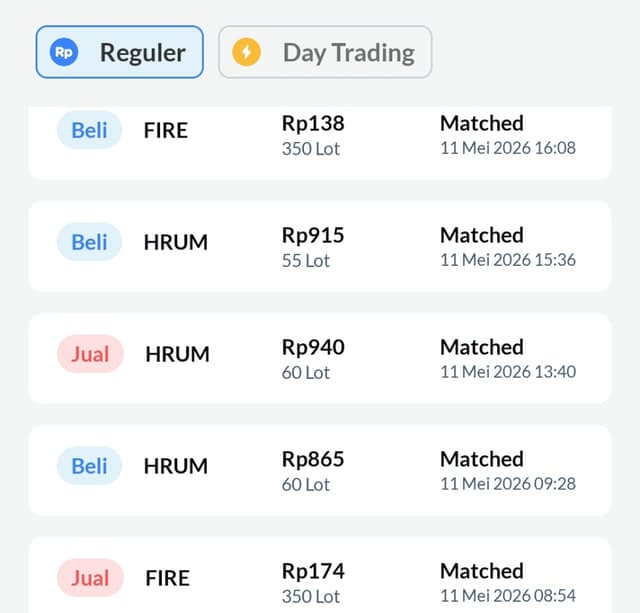Click the HRUM stock name in the Rp915 order
Screen dimensions: 640x613
(176, 242)
